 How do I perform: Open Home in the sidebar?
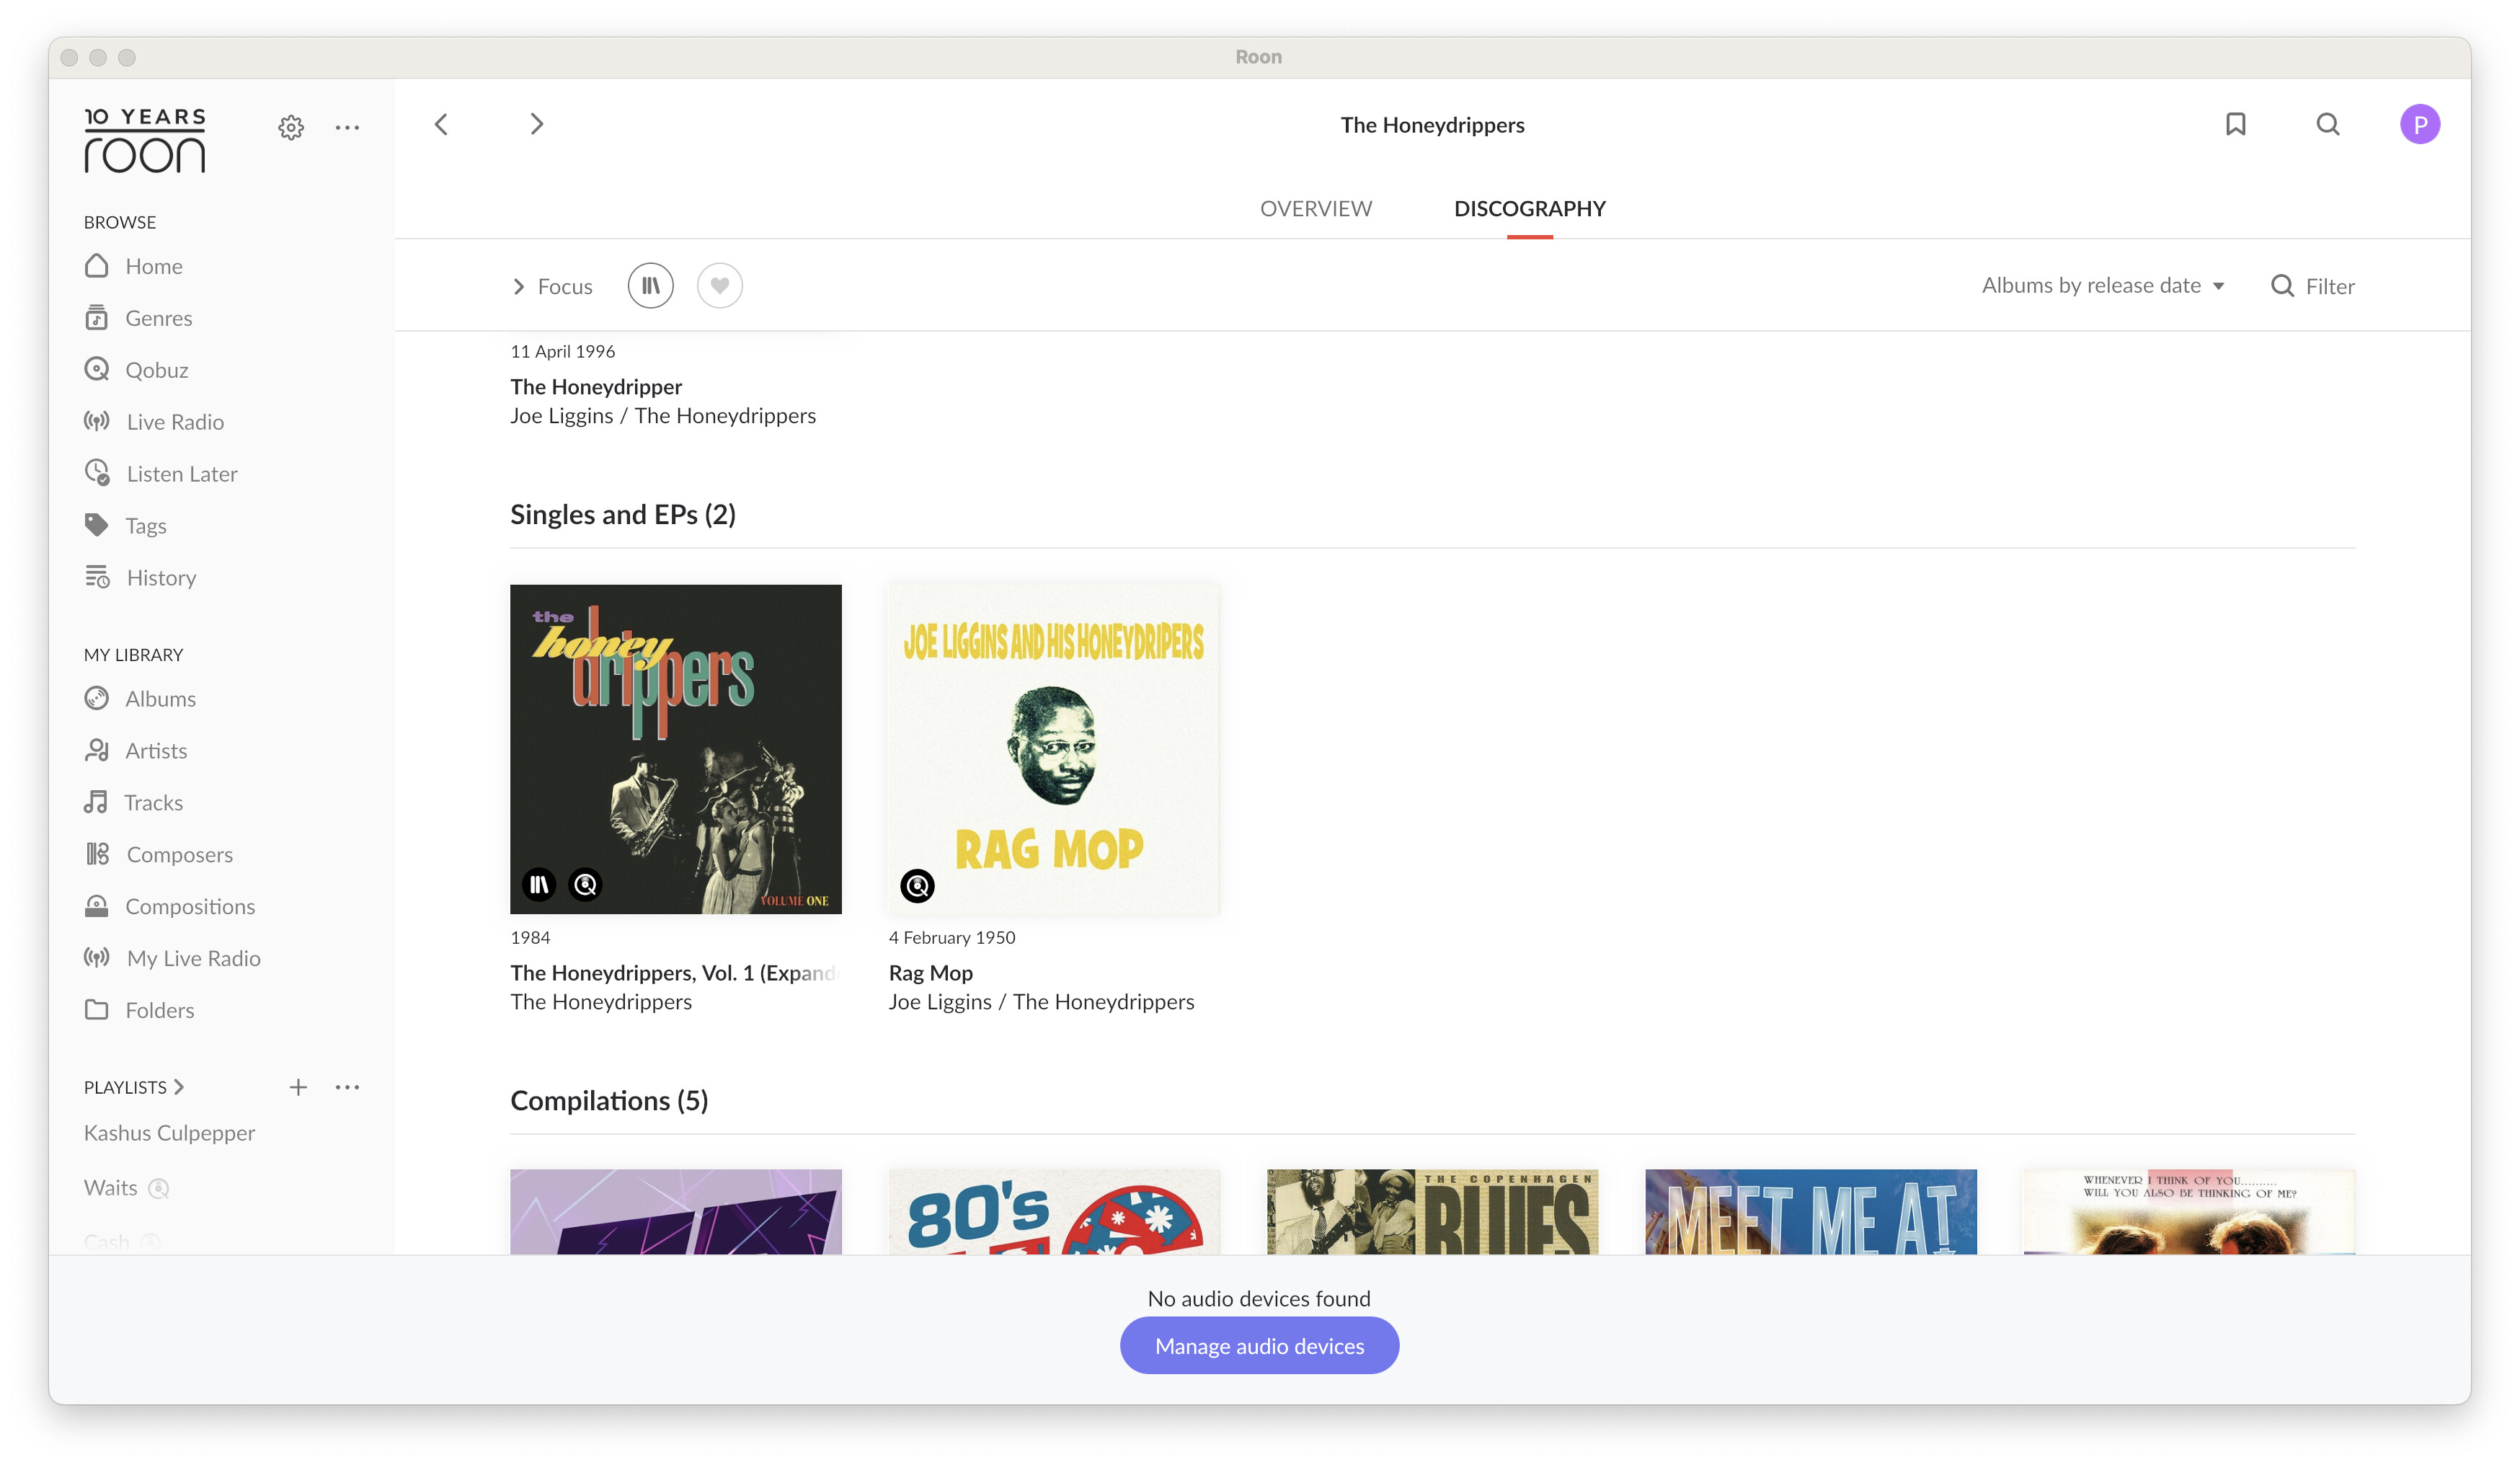point(134,266)
